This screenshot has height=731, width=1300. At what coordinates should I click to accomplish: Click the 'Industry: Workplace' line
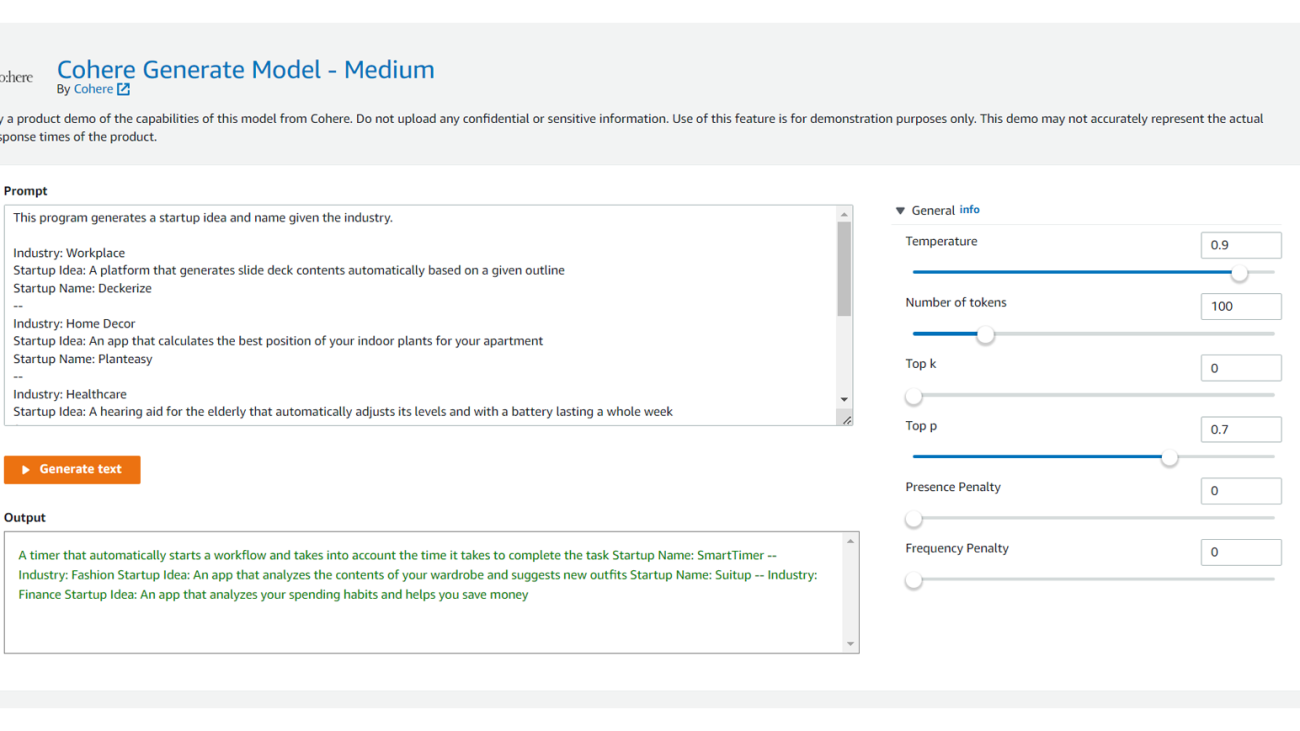69,253
